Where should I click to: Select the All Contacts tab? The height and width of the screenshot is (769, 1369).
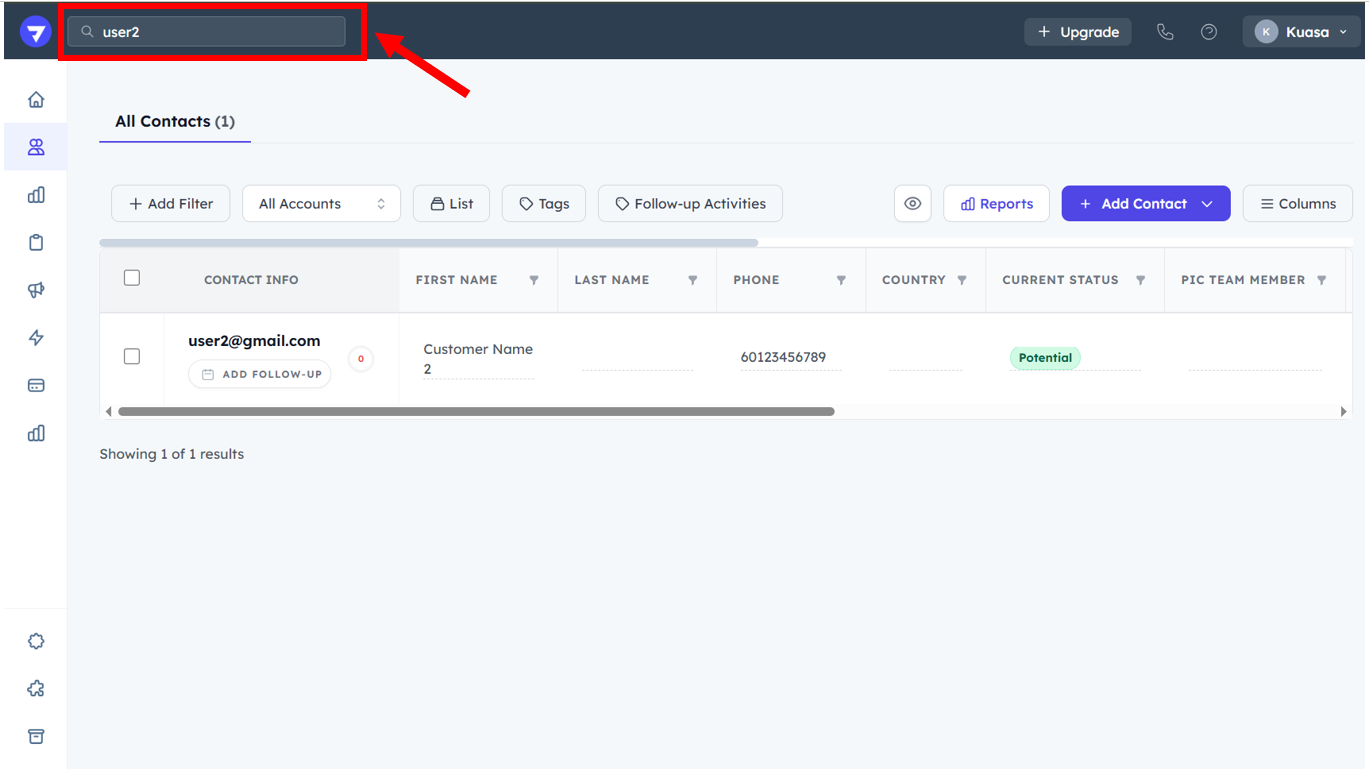(174, 122)
